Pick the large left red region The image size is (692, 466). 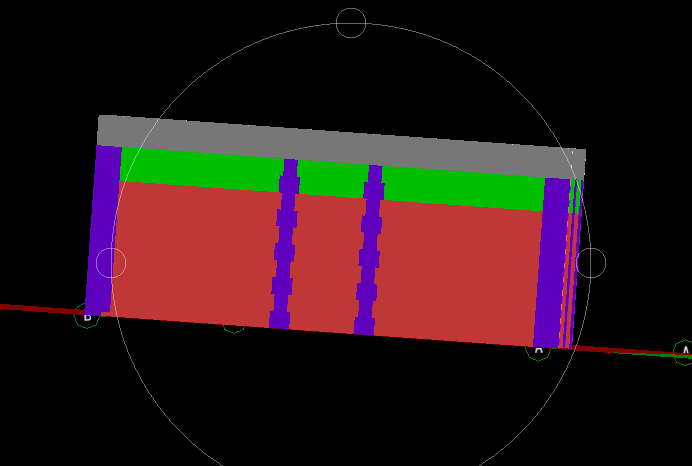tap(196, 254)
